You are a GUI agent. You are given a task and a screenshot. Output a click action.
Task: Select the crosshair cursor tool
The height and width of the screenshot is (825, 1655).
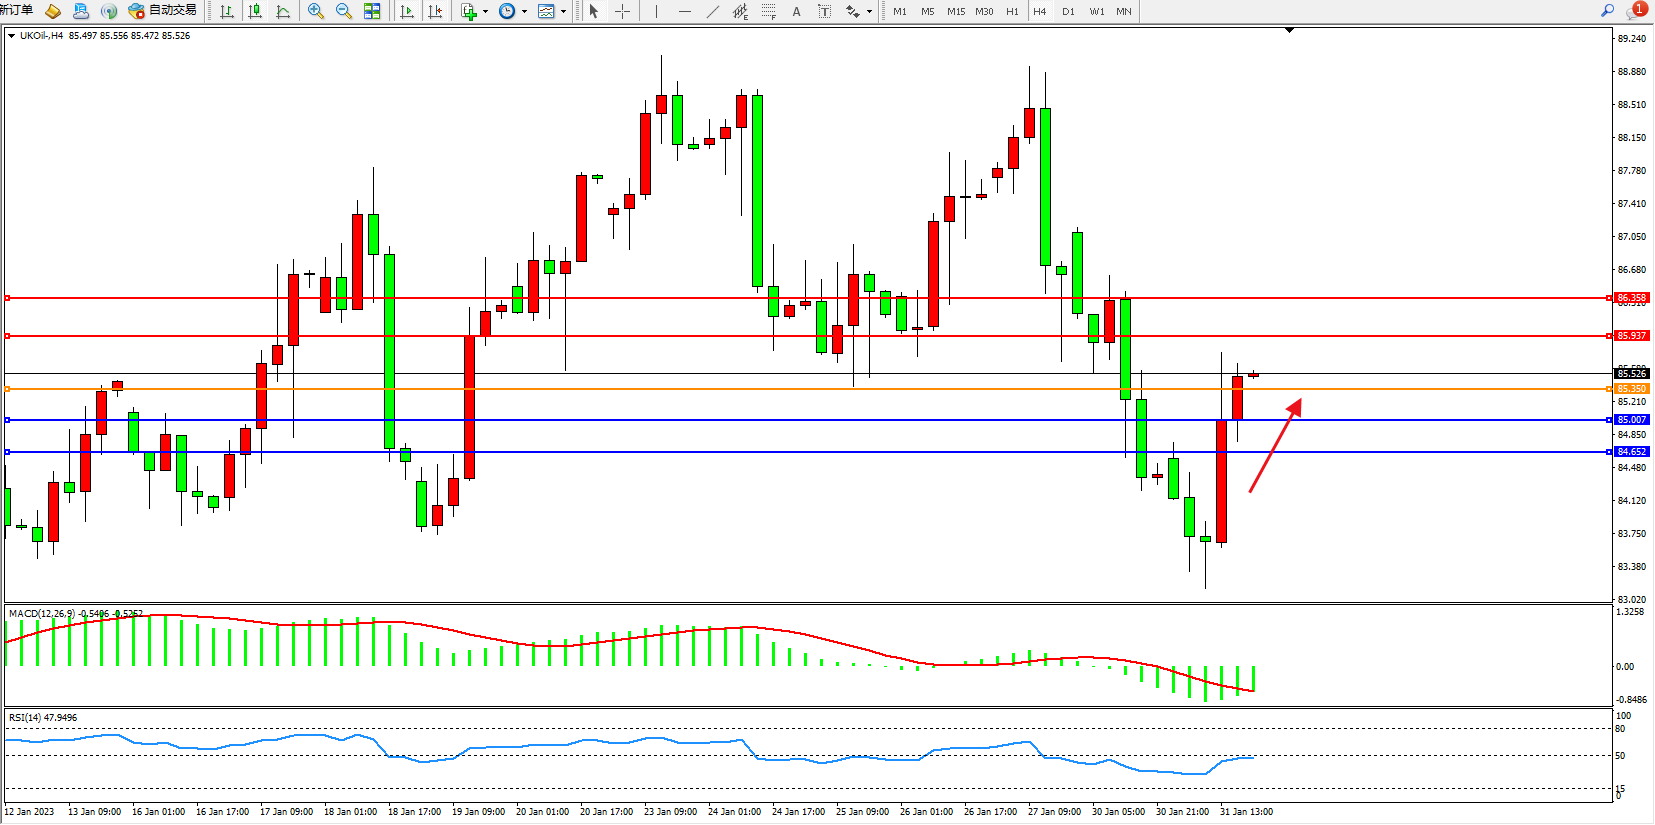[x=622, y=11]
